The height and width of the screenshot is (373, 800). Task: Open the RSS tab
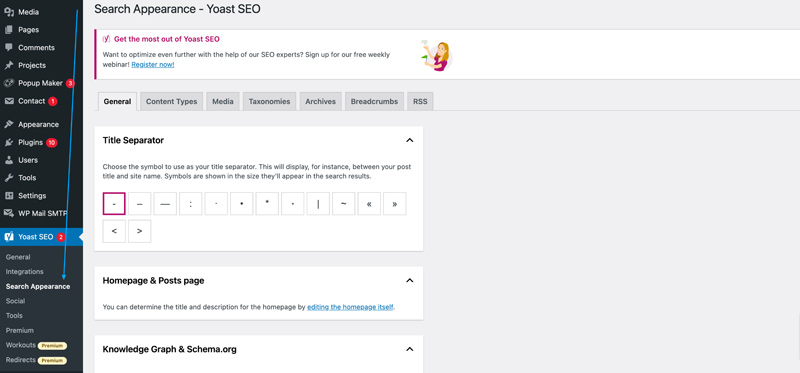click(x=420, y=102)
